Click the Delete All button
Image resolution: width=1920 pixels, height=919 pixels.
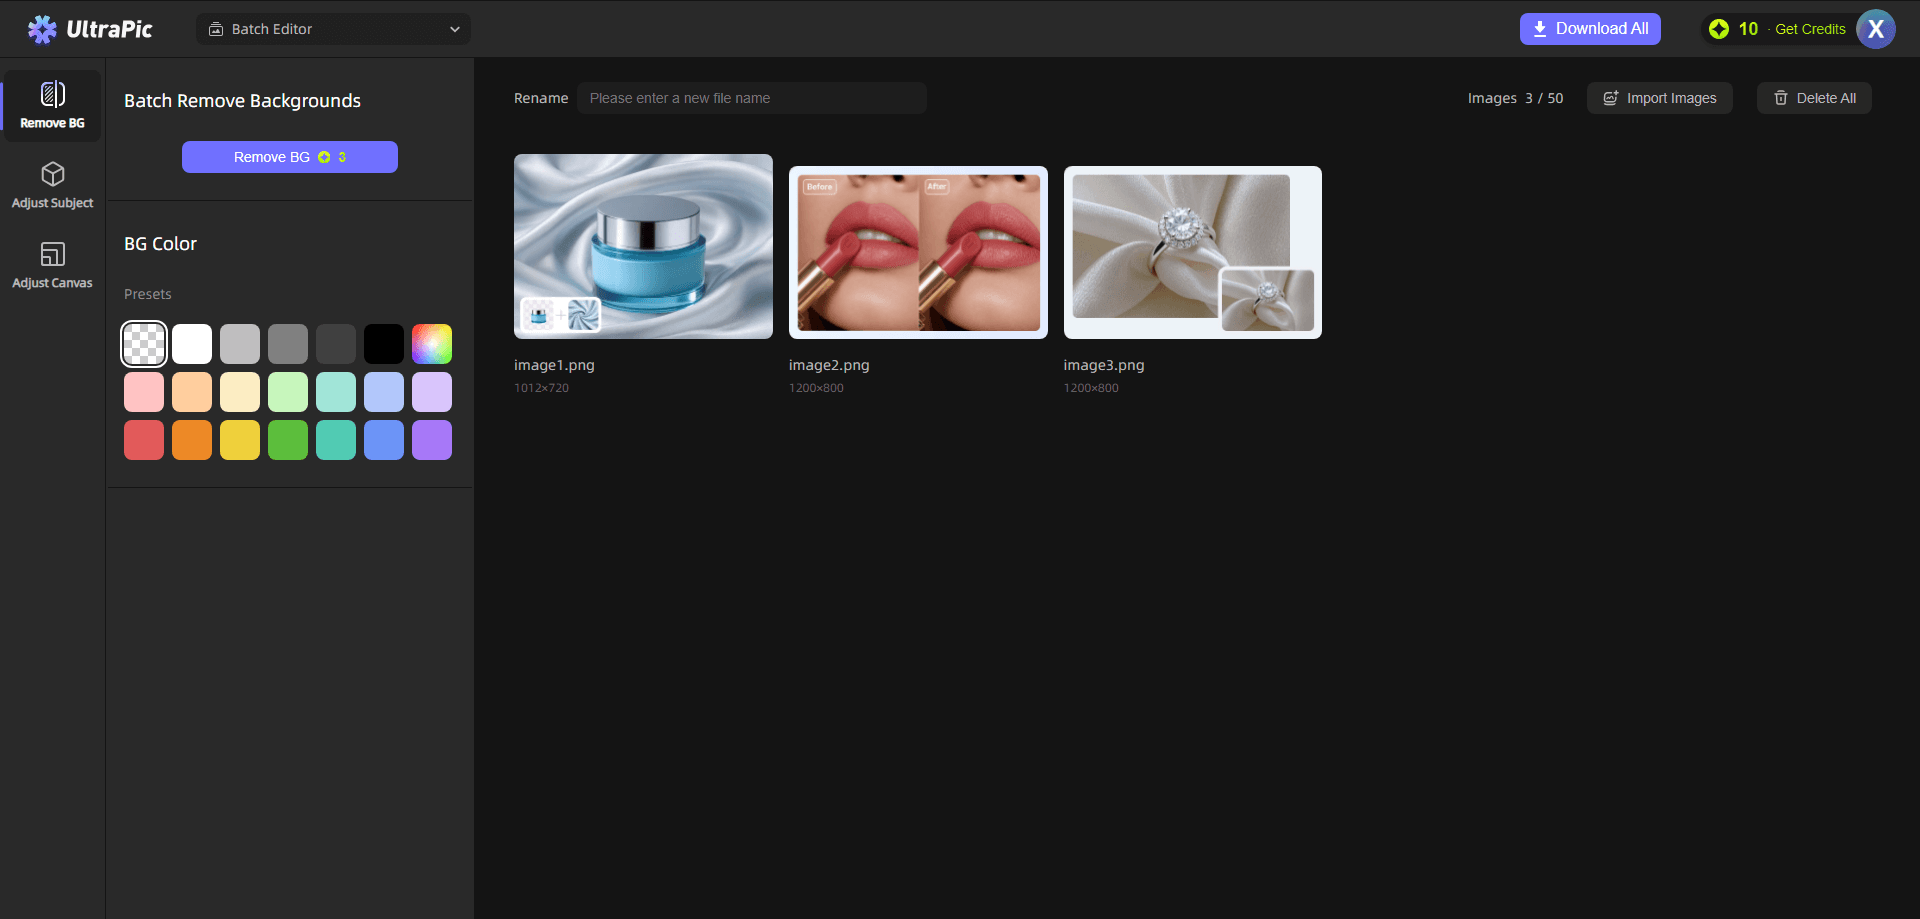tap(1814, 98)
